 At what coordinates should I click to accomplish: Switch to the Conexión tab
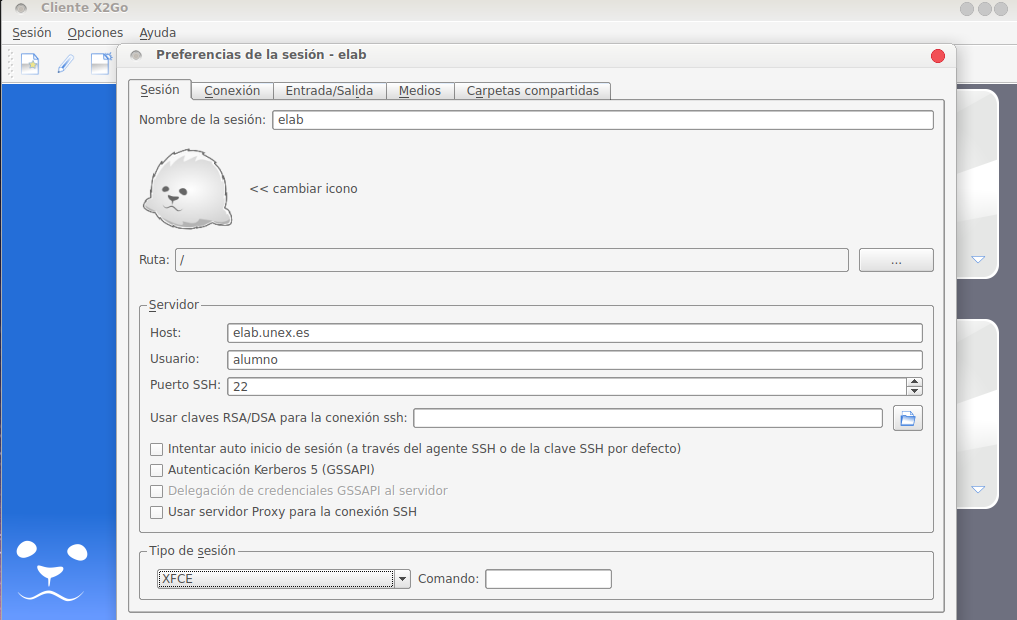(232, 90)
